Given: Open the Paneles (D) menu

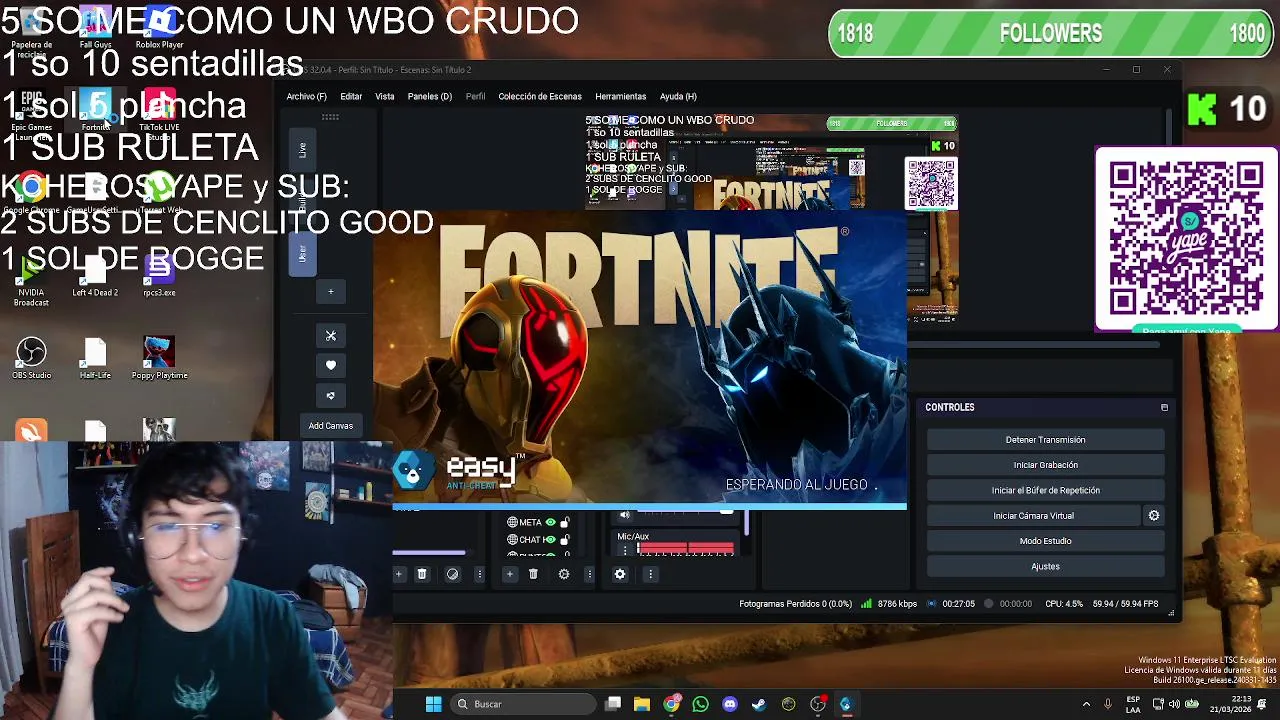Looking at the screenshot, I should click(430, 97).
